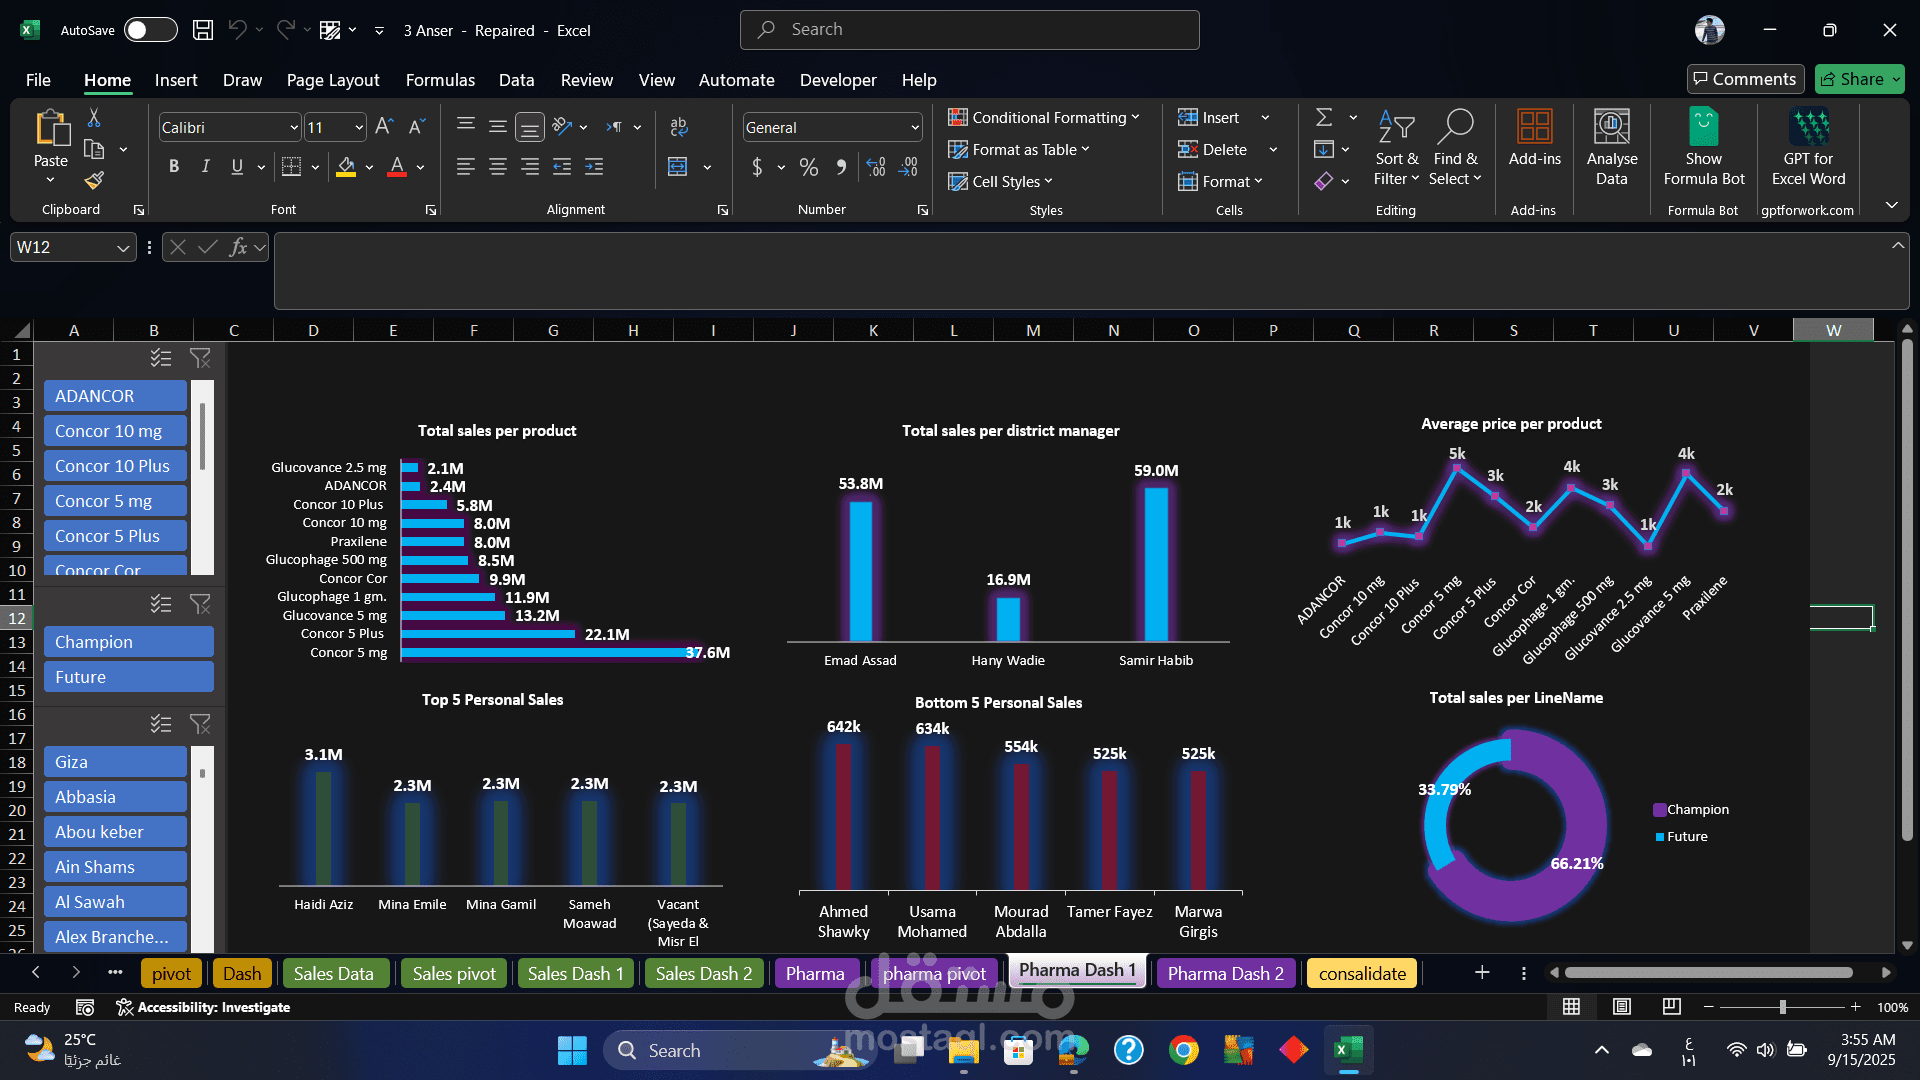Viewport: 1920px width, 1080px height.
Task: Click the Font Color A button
Action: click(397, 167)
